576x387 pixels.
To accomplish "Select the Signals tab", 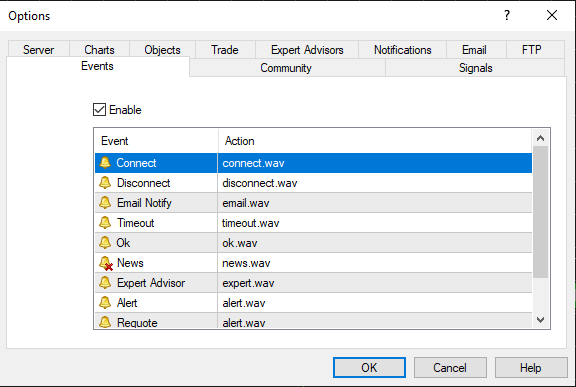I will pos(475,68).
